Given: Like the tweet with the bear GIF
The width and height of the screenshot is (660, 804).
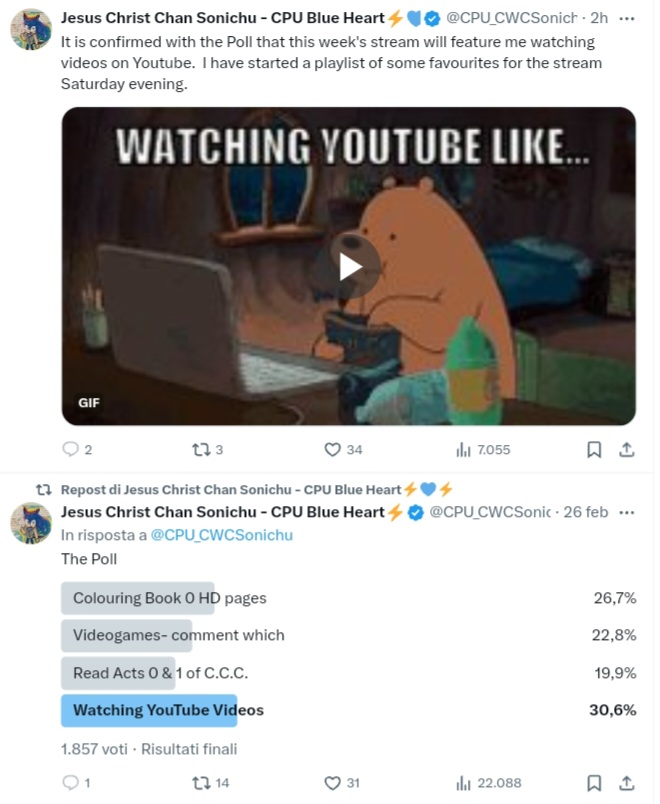Looking at the screenshot, I should pyautogui.click(x=343, y=450).
